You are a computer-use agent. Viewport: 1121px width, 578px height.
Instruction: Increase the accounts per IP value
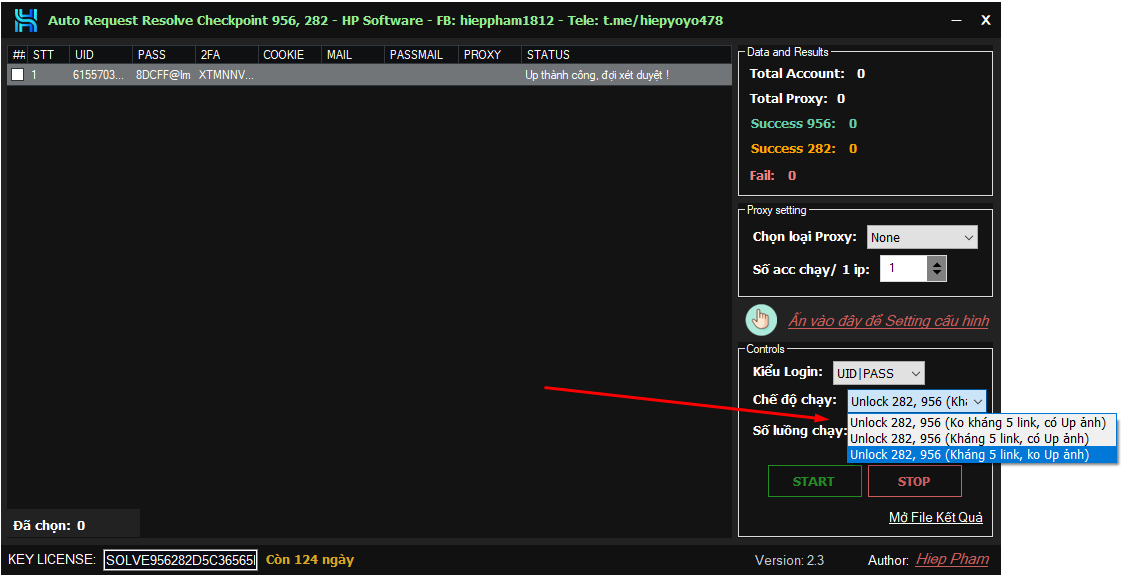click(x=936, y=263)
